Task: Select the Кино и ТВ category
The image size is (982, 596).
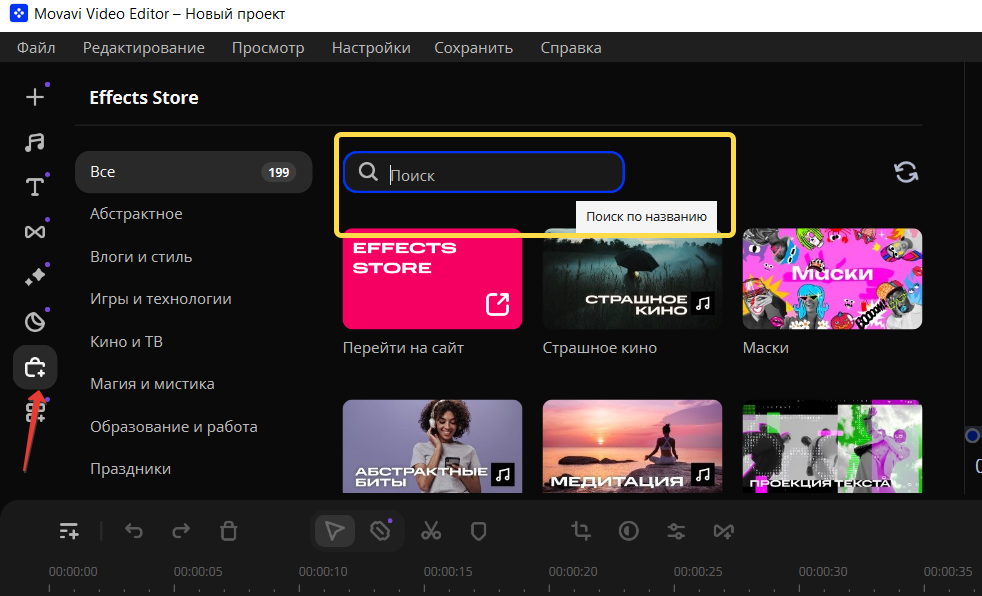Action: [127, 341]
